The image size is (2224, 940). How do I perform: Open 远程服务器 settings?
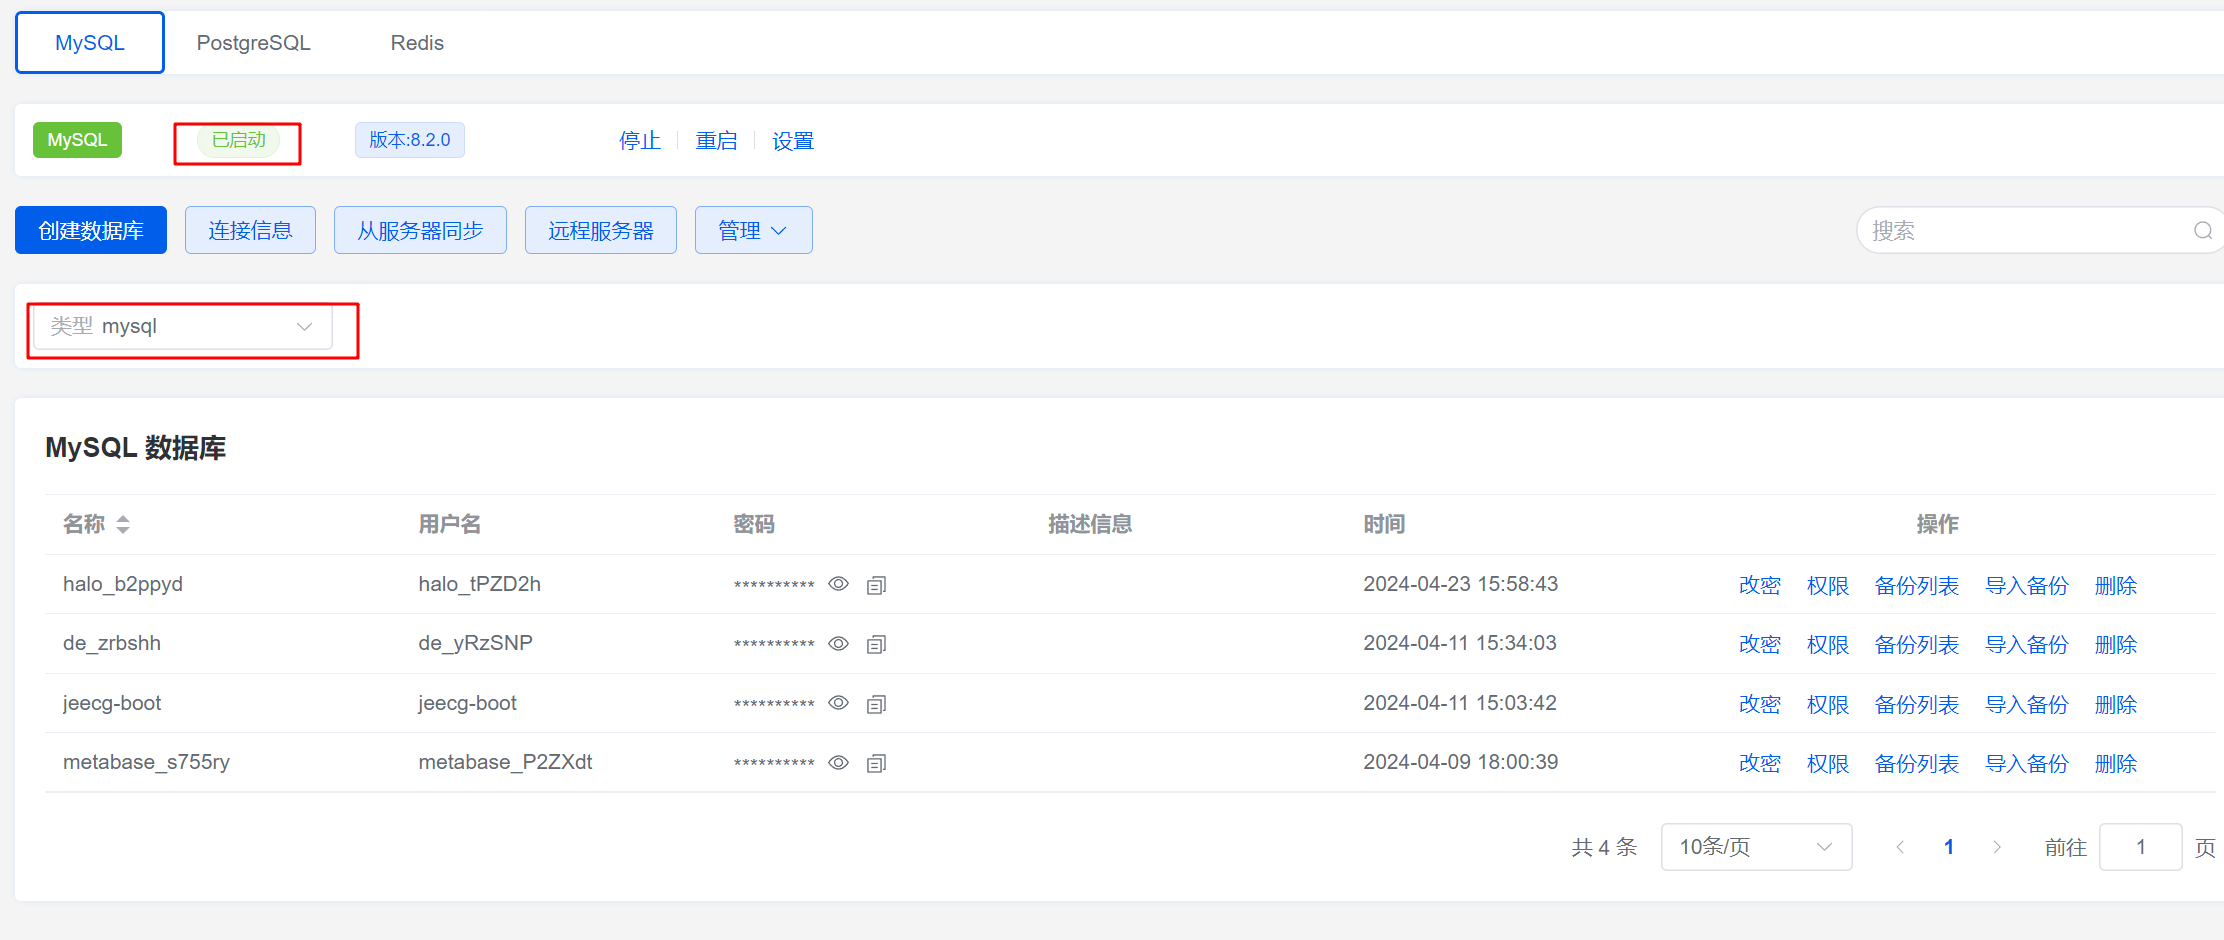pos(601,230)
